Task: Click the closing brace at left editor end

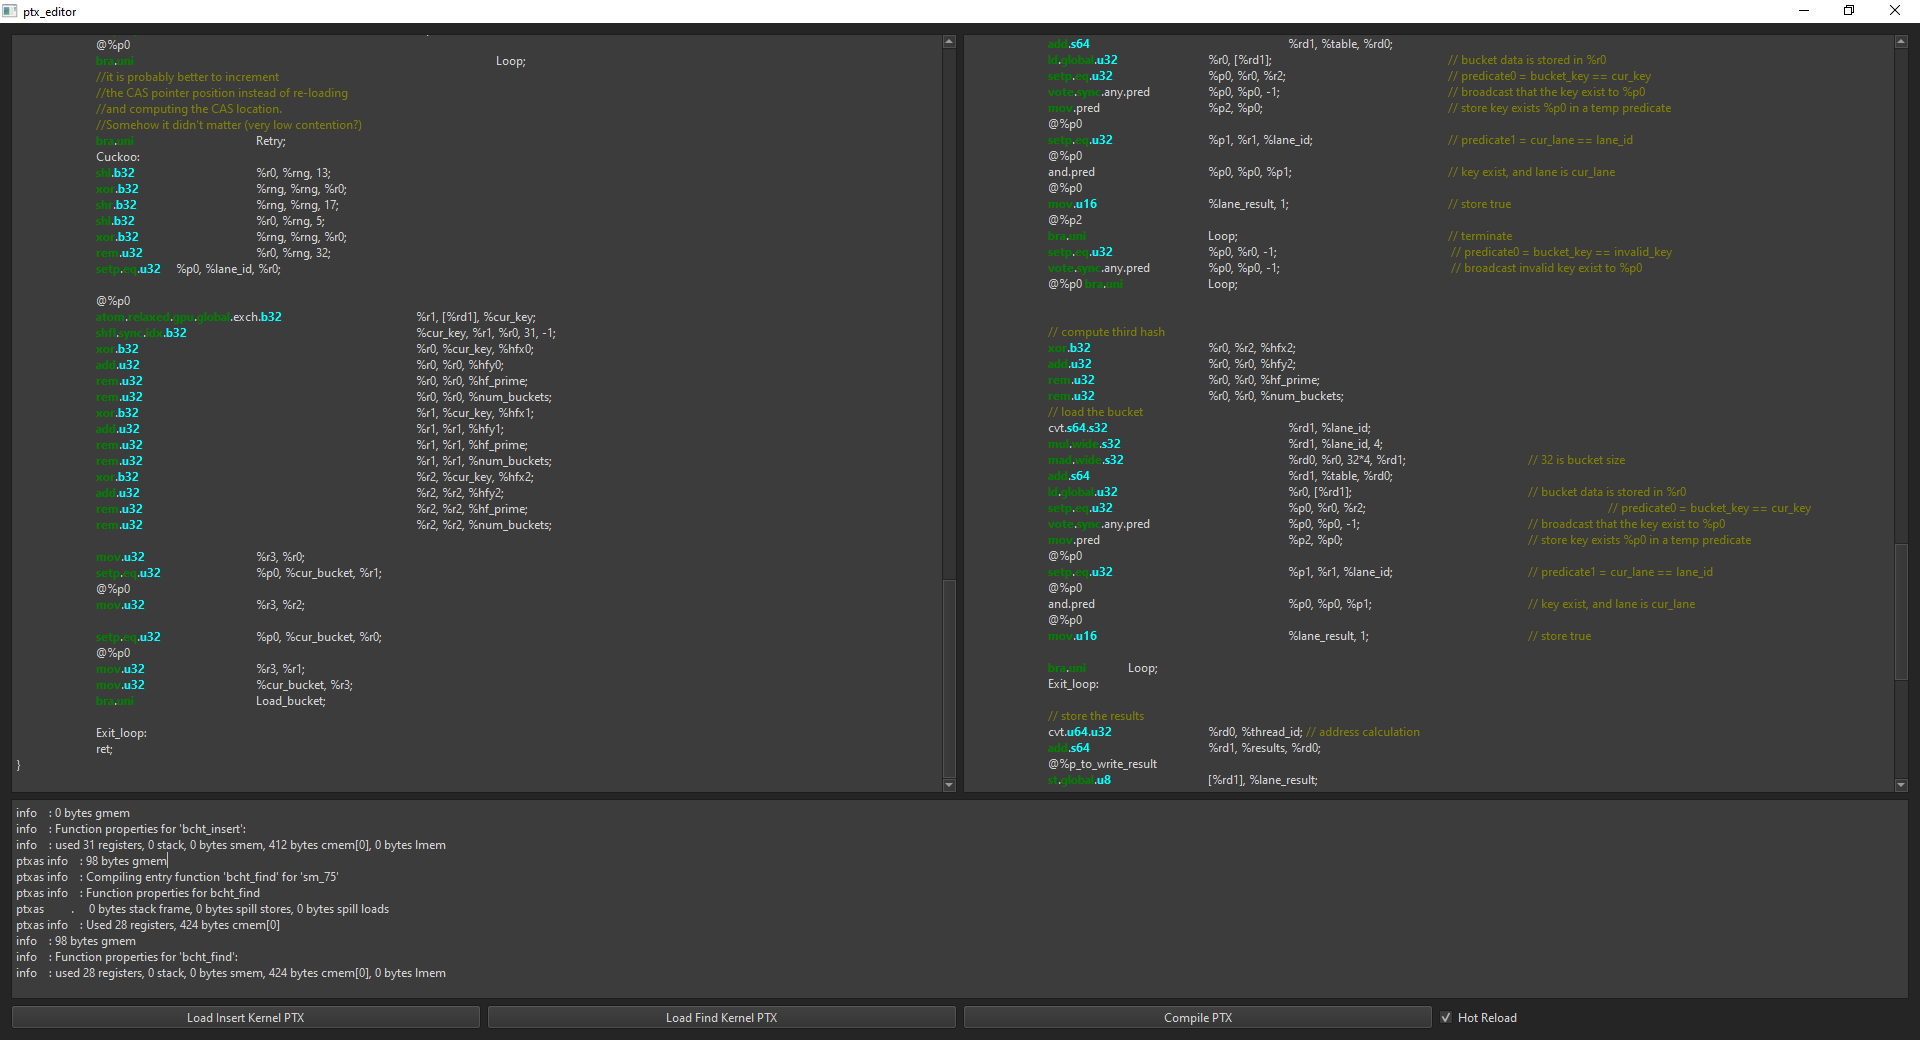Action: click(18, 765)
